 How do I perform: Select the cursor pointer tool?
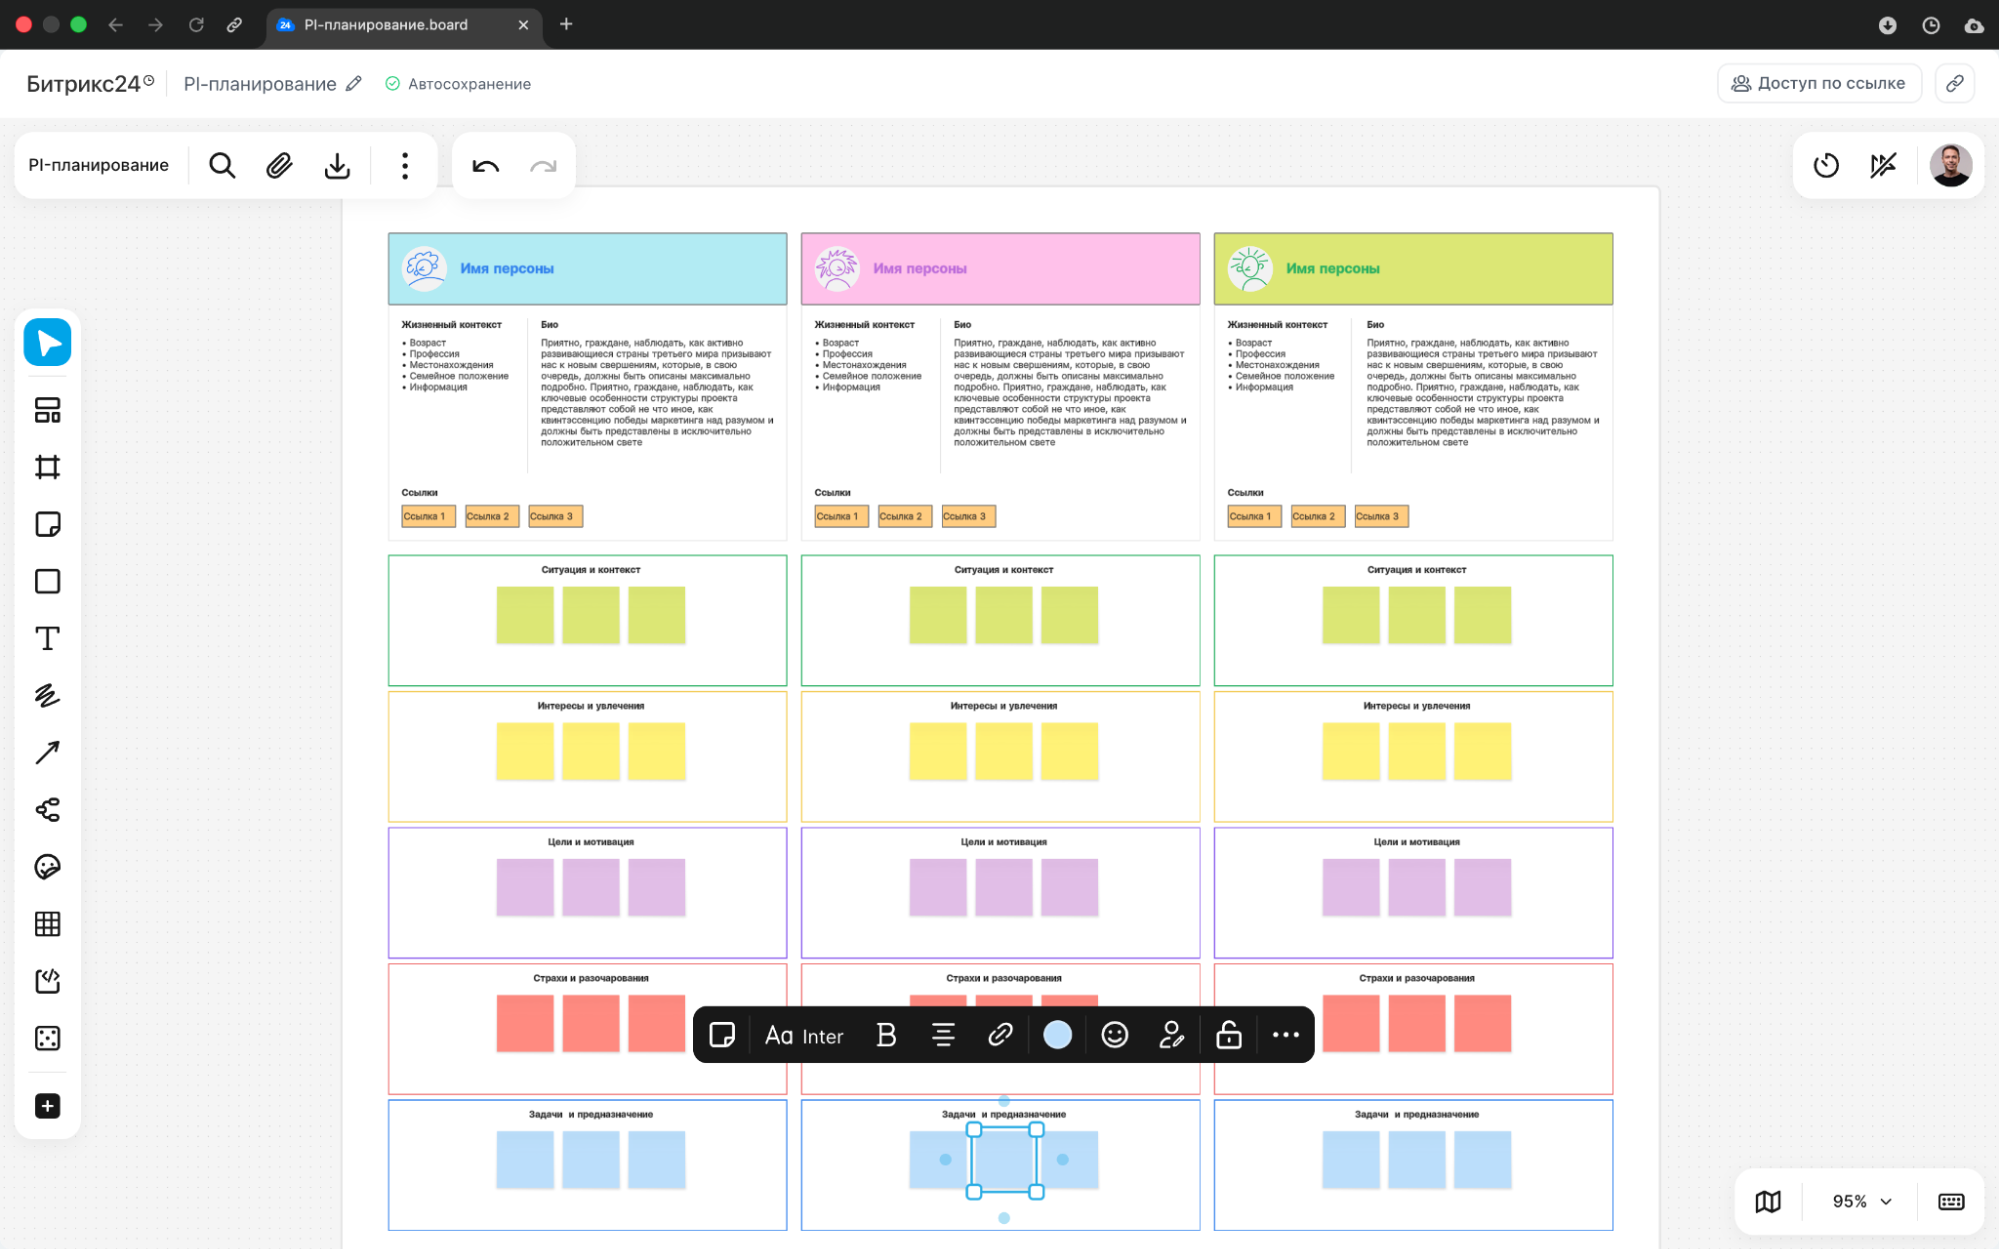pyautogui.click(x=47, y=343)
